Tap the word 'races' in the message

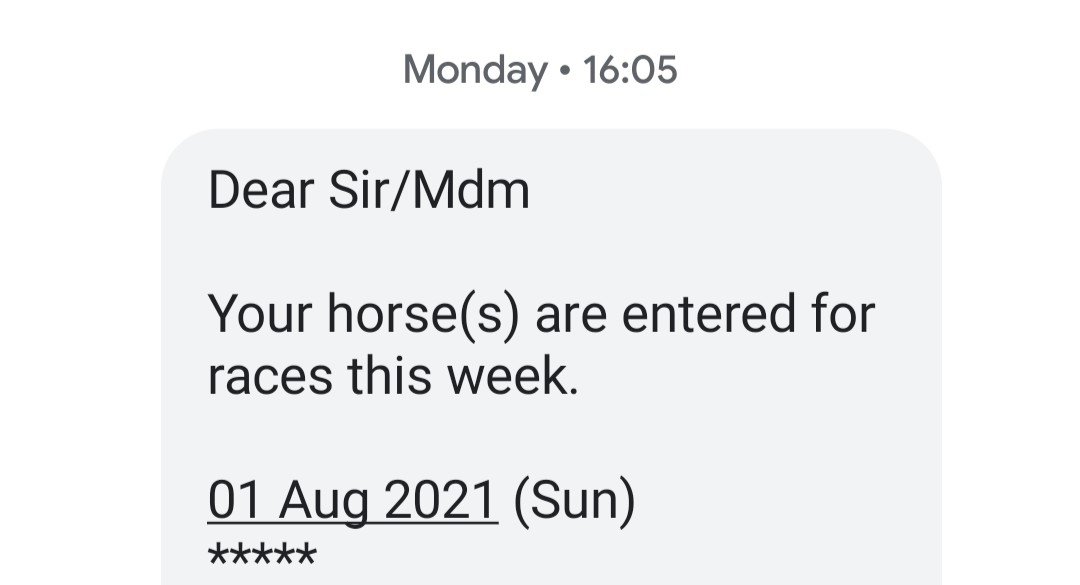pos(270,378)
